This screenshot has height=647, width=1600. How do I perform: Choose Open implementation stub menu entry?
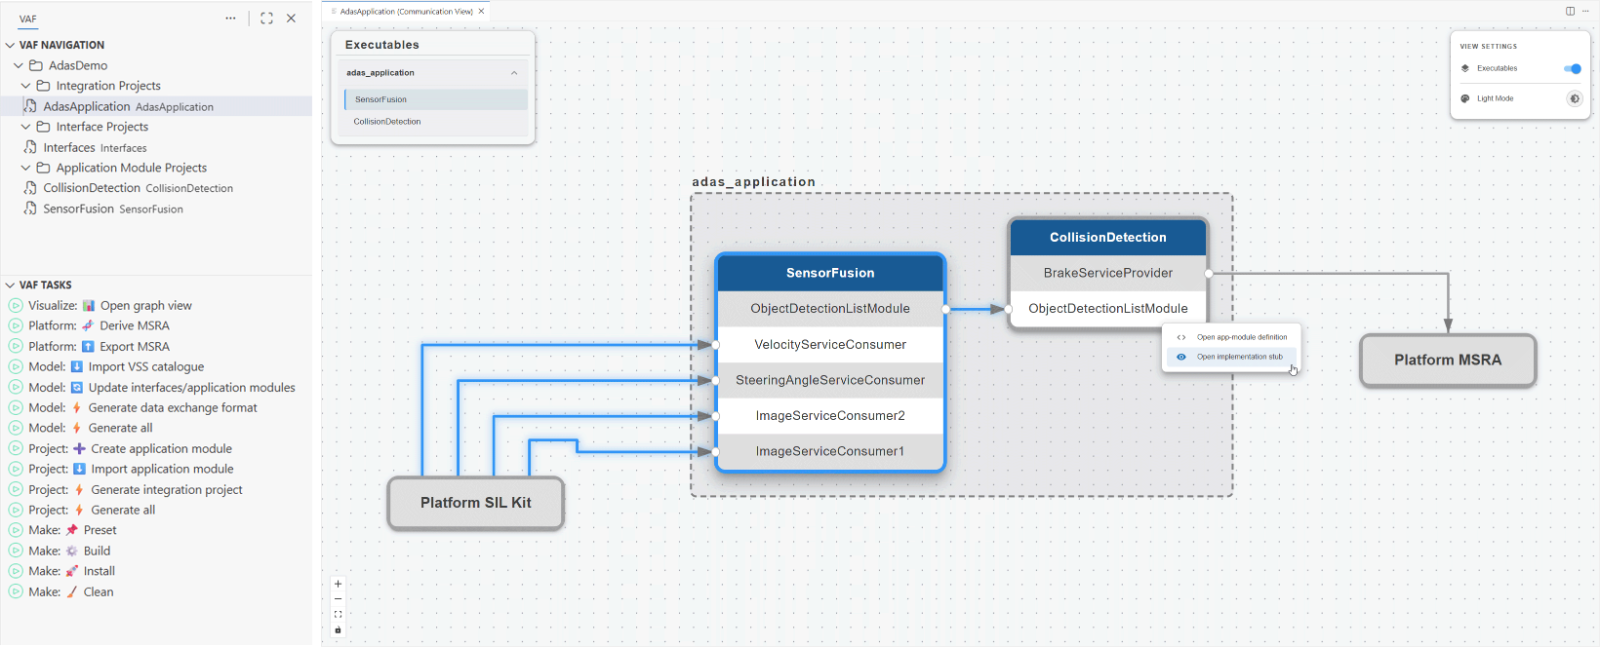(1232, 357)
